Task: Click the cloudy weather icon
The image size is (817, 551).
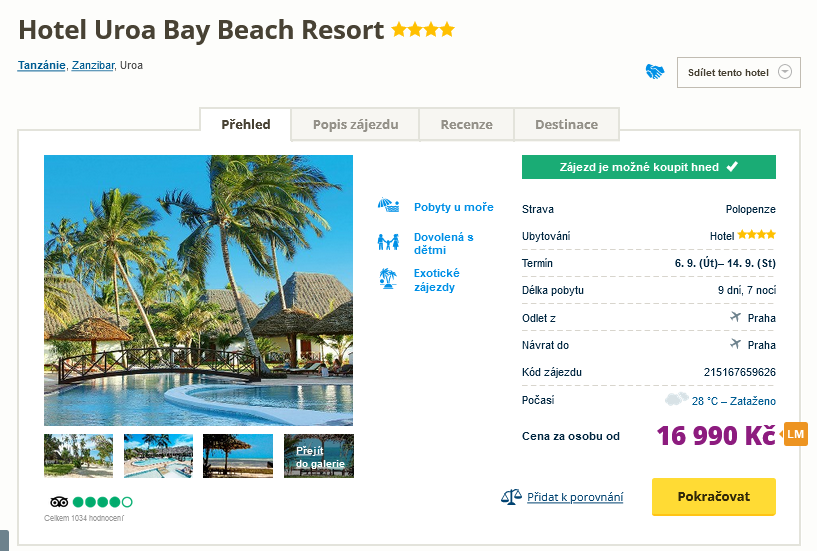Action: point(676,400)
